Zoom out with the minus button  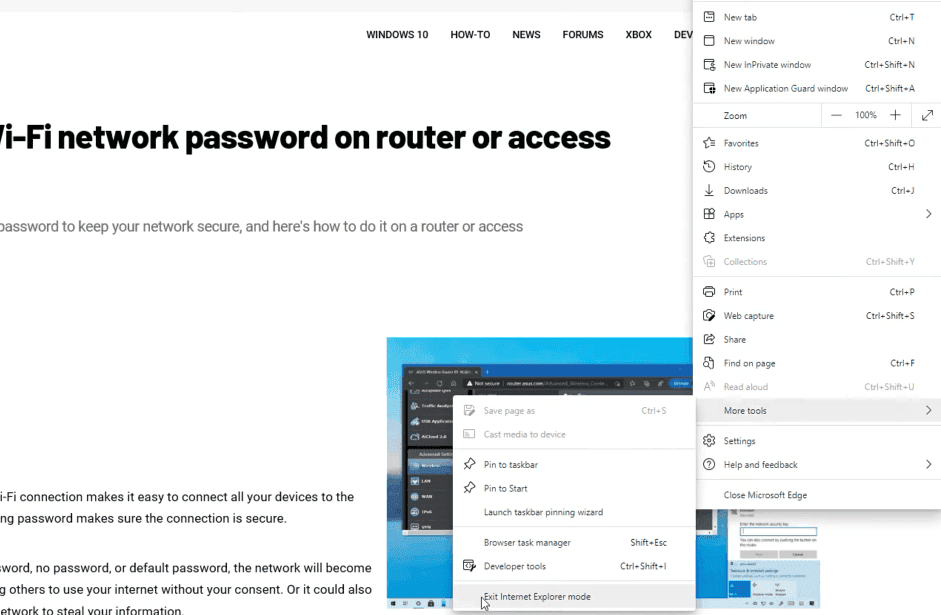tap(836, 115)
